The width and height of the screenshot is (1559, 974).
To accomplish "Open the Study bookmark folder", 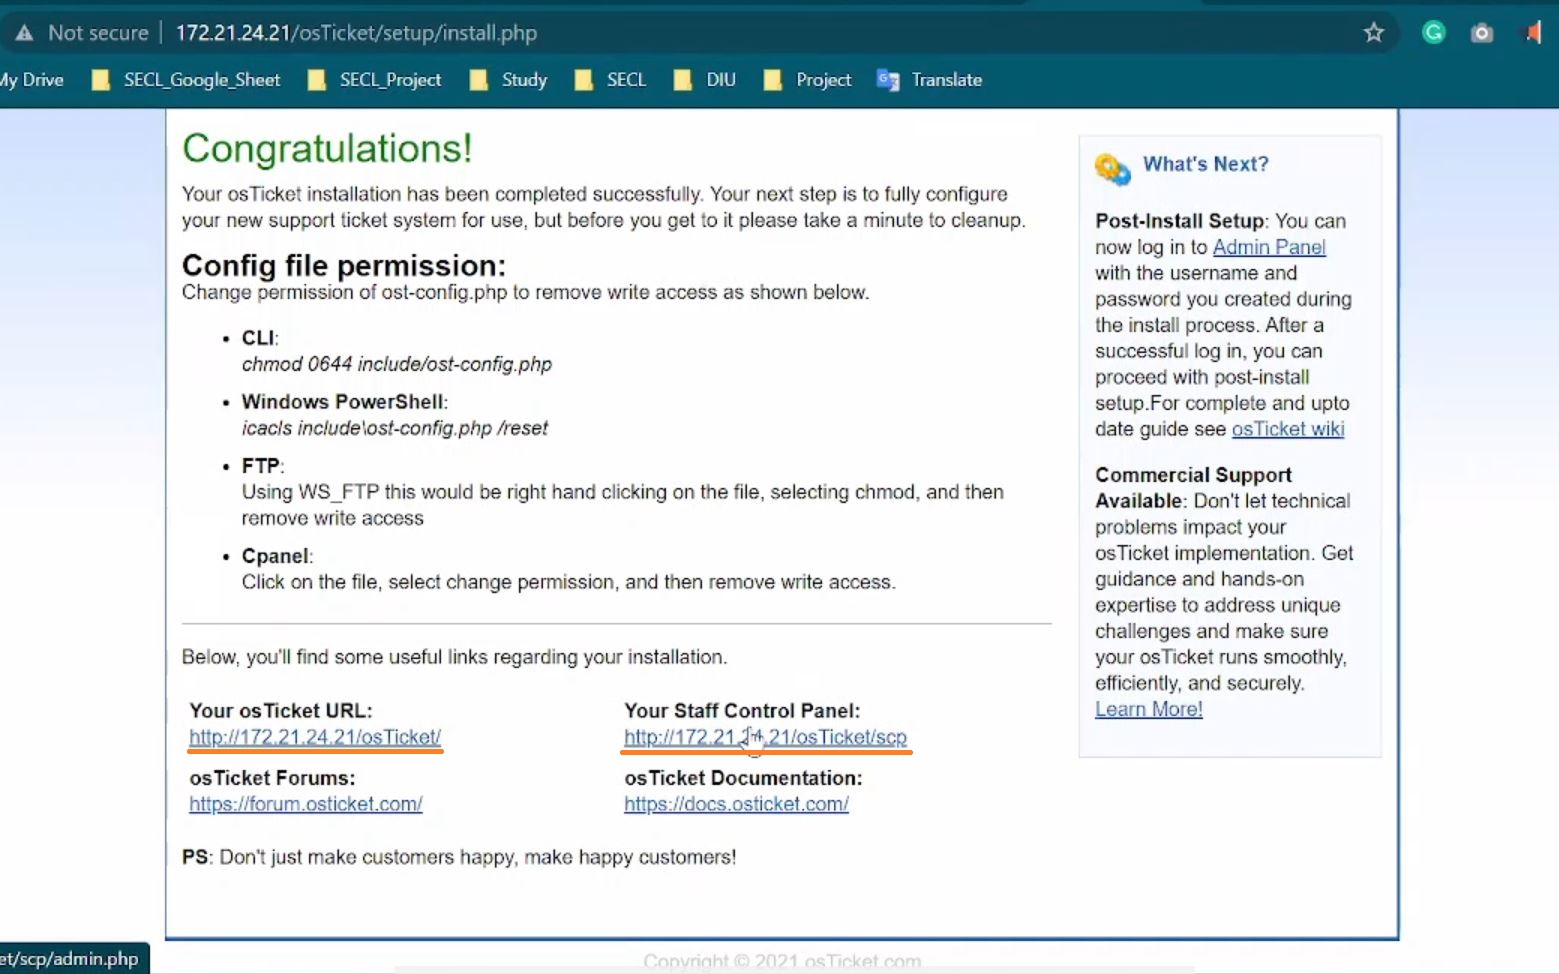I will point(509,80).
